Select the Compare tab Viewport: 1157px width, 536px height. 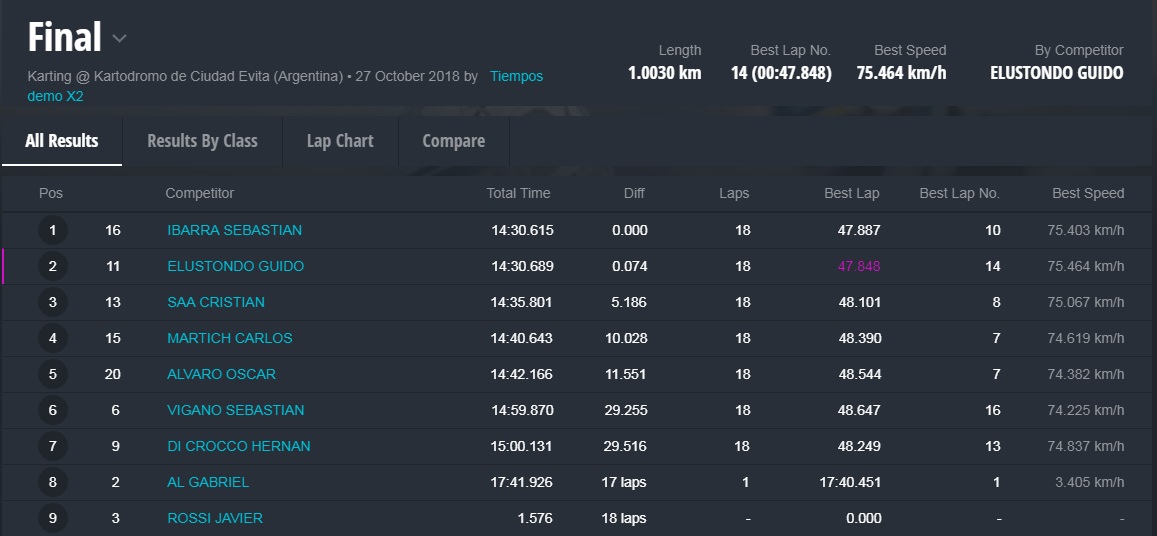pyautogui.click(x=453, y=141)
